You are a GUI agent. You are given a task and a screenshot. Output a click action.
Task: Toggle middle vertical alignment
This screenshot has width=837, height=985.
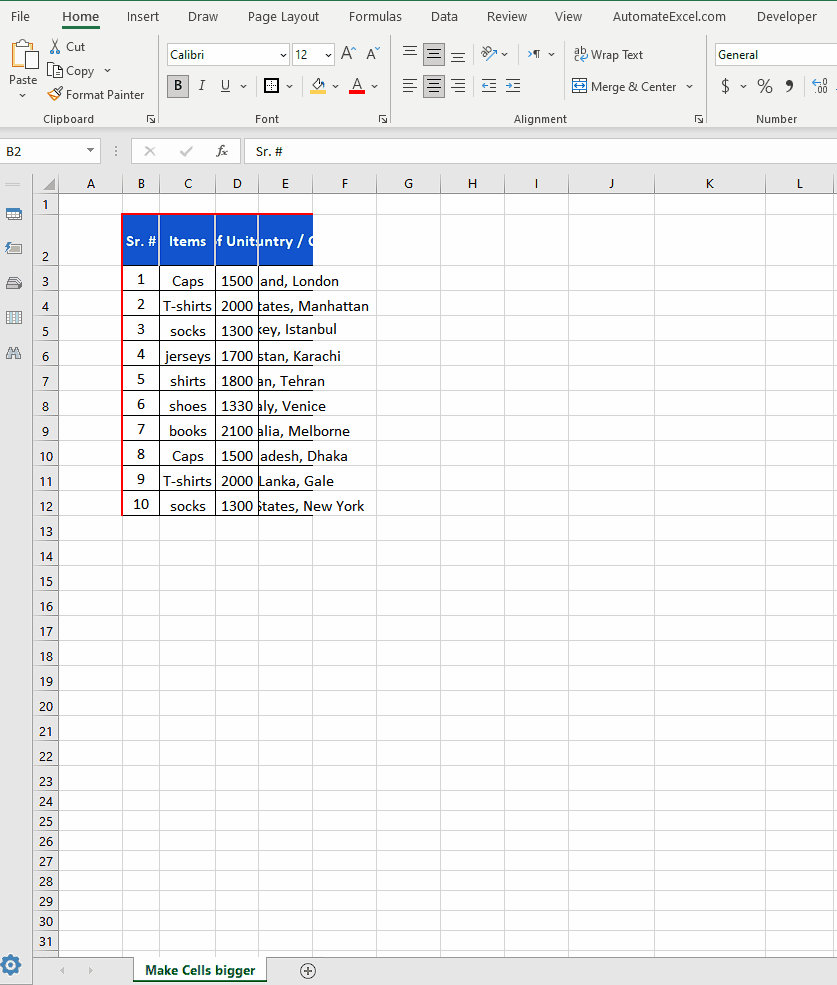point(433,54)
